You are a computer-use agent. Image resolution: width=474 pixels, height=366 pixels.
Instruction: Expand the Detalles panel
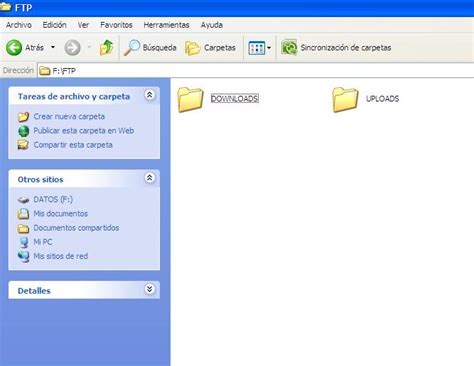click(x=149, y=289)
